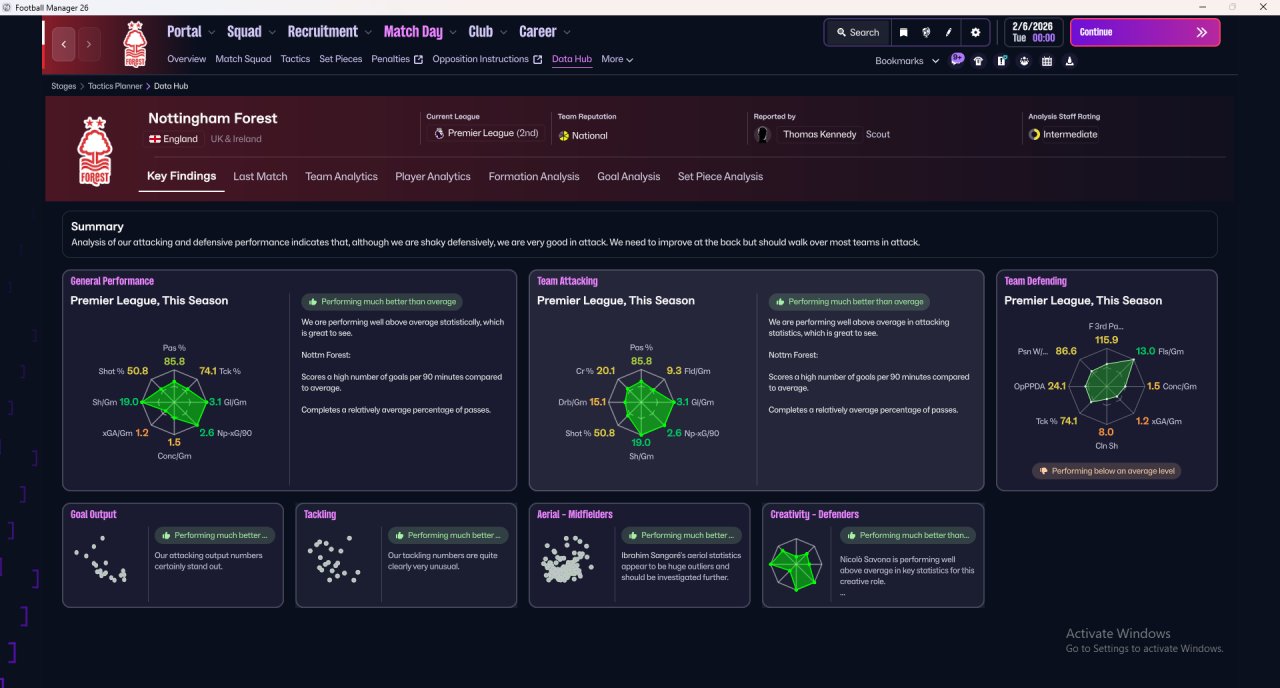
Task: Open the Team Attacking card heading
Action: 567,281
